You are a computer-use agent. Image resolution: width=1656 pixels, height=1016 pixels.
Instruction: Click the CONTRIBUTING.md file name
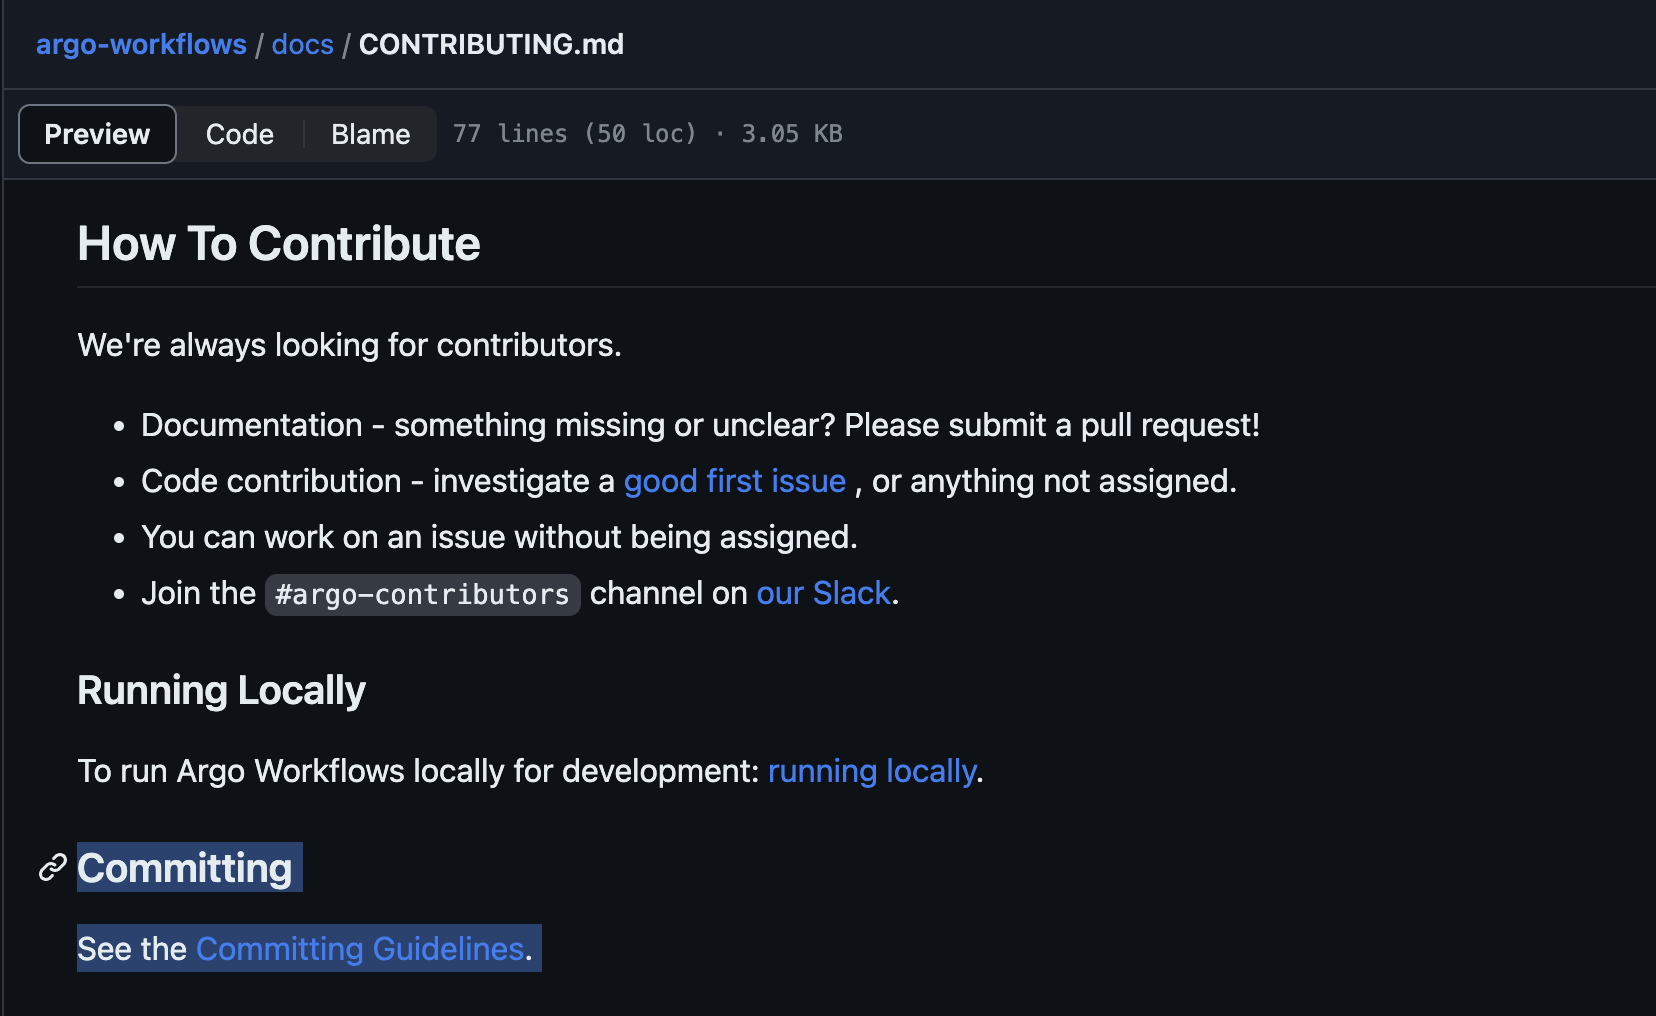(491, 45)
